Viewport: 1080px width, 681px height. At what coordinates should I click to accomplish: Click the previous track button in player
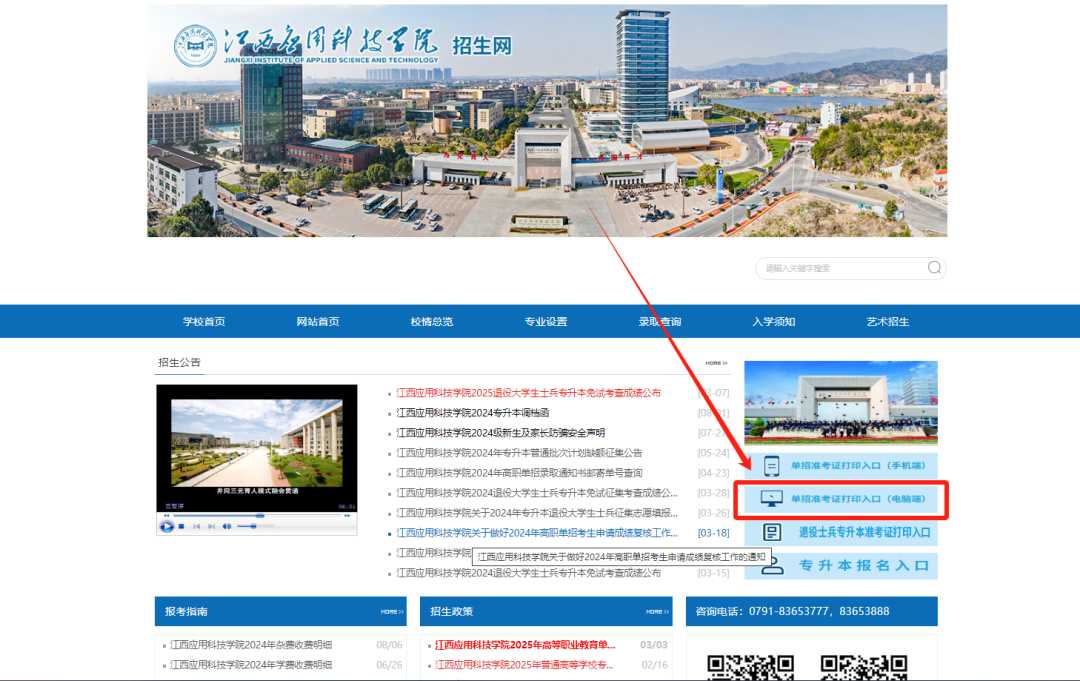(196, 526)
